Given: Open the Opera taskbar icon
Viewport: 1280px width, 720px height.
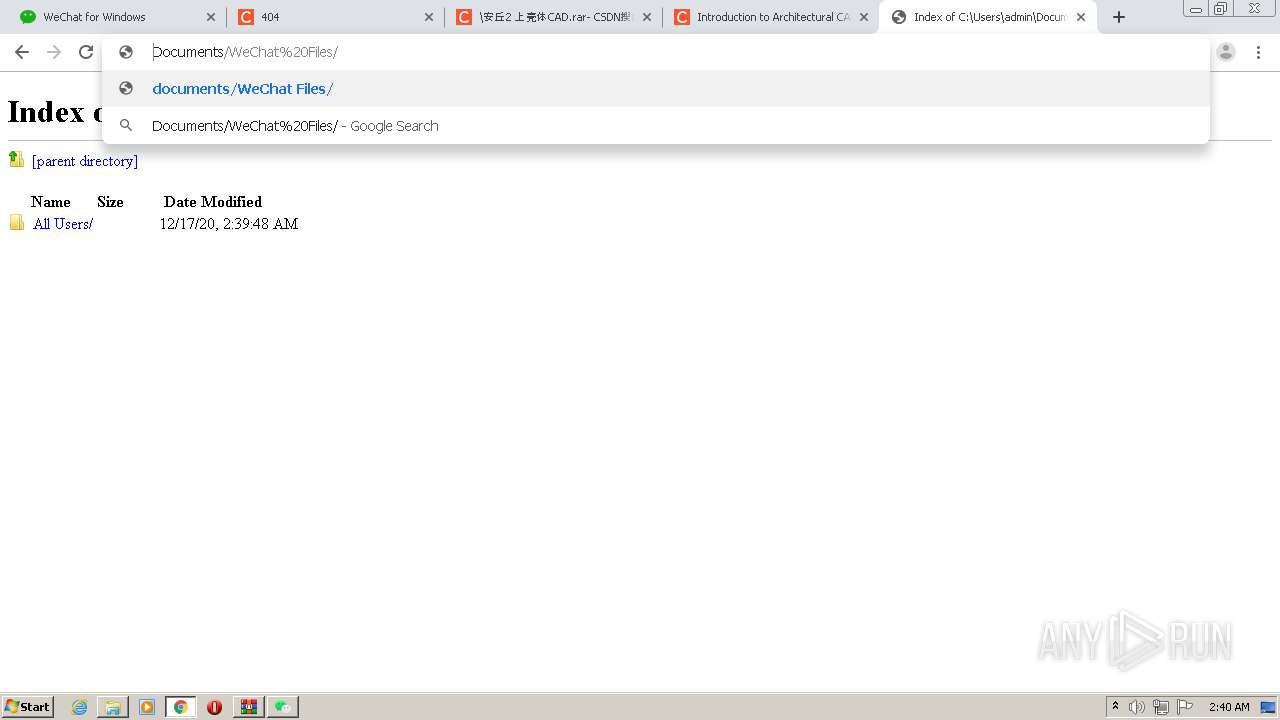Looking at the screenshot, I should click(214, 707).
